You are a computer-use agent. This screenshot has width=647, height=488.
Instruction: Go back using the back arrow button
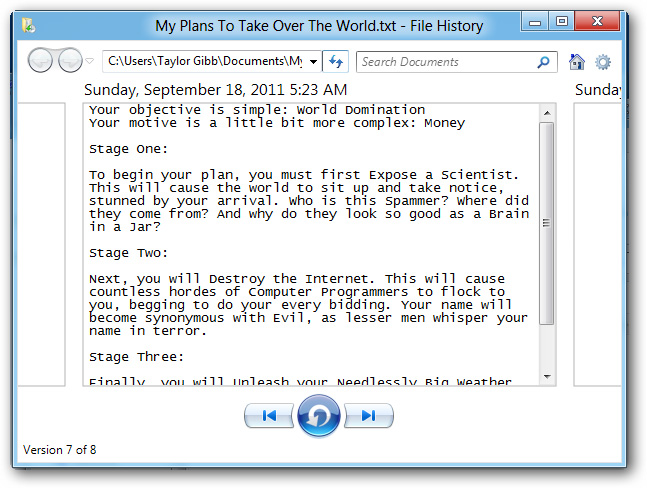point(40,61)
